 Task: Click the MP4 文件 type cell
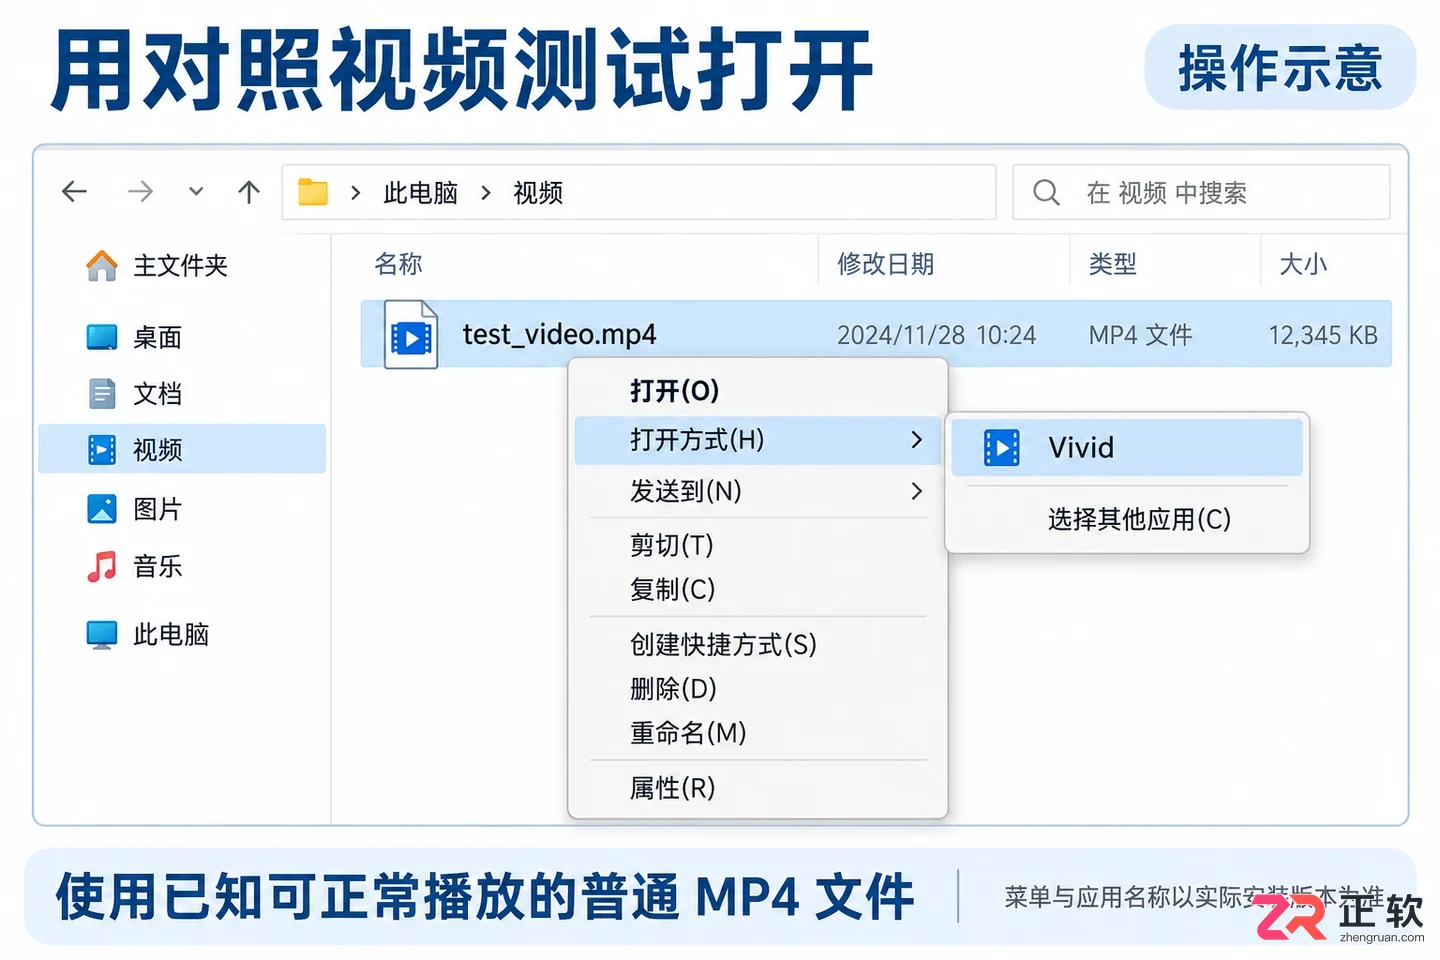click(1140, 335)
